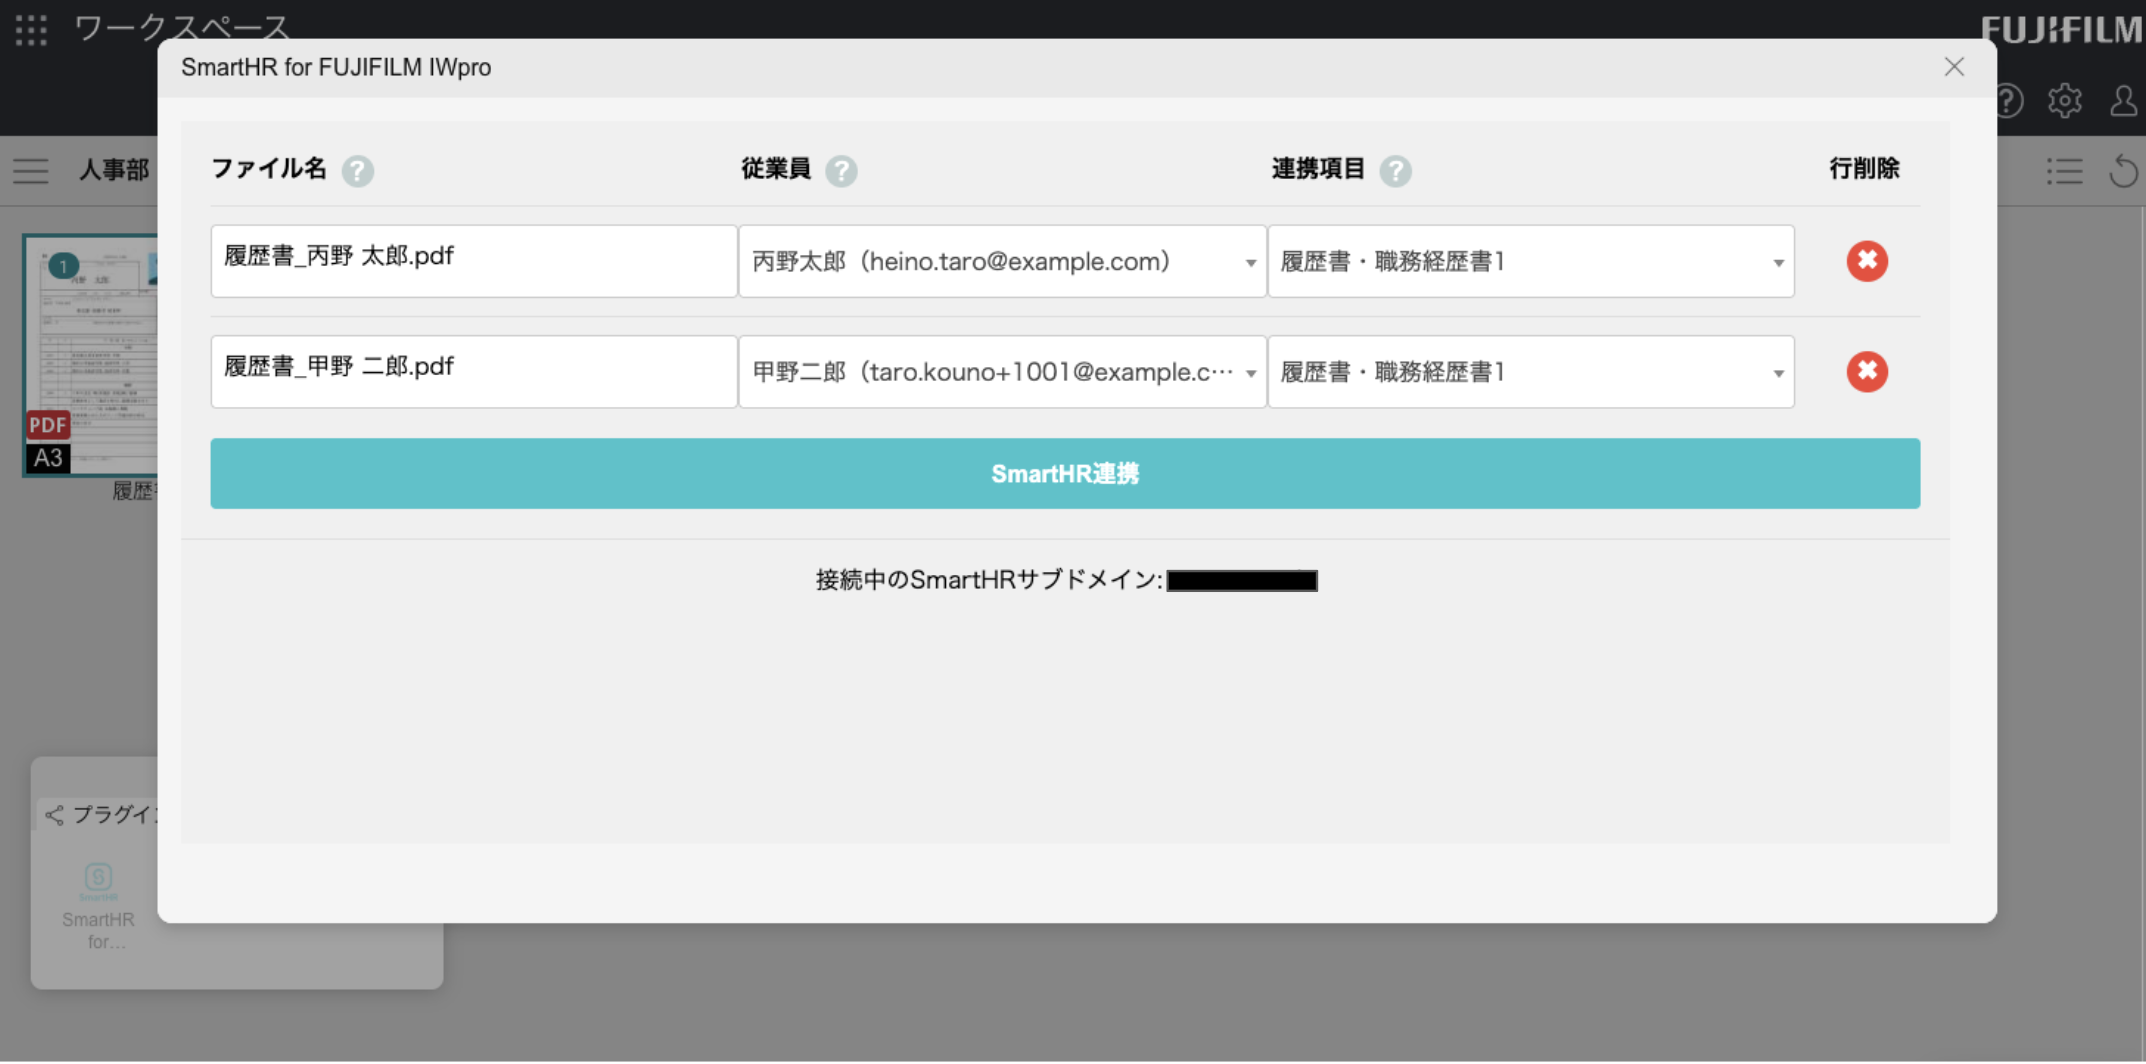Click the ワークスペース title text
This screenshot has width=2146, height=1064.
(182, 28)
